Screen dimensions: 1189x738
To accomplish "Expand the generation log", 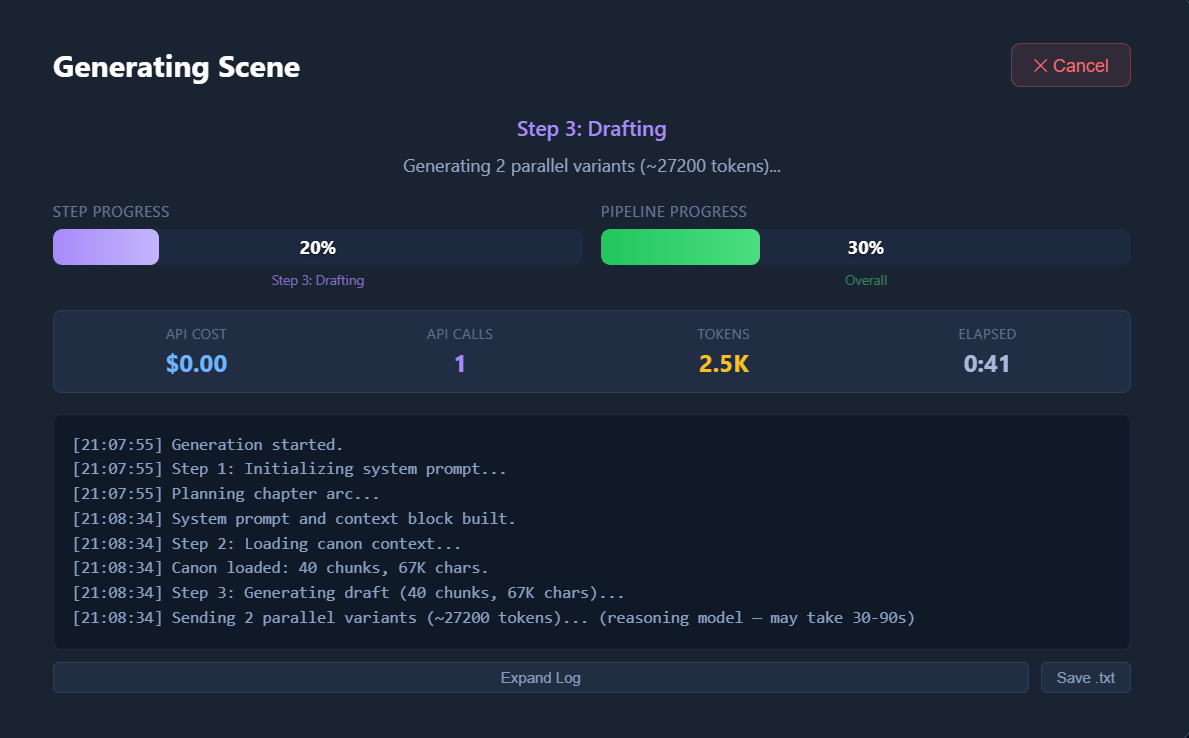I will point(540,677).
